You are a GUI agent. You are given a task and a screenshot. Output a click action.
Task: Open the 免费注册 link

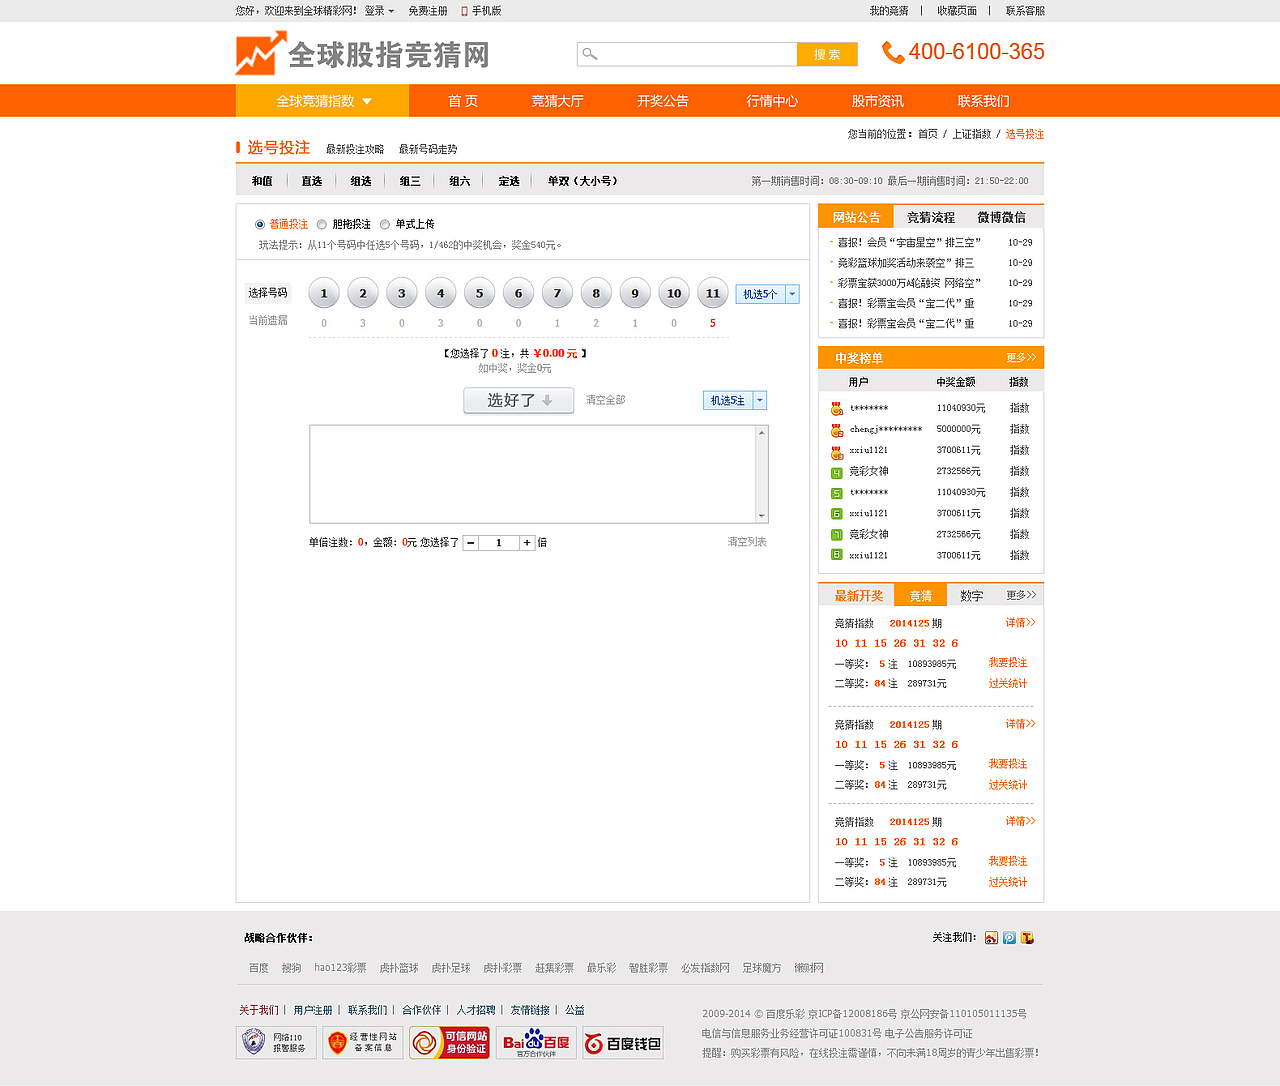[x=428, y=11]
